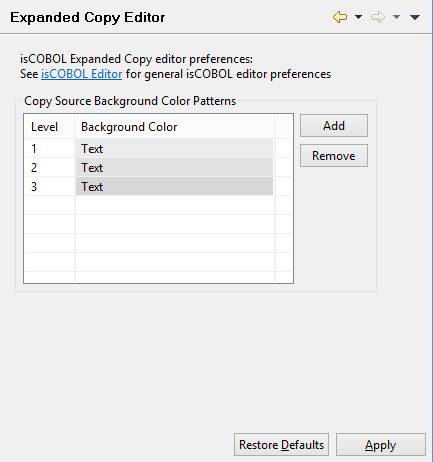Click the Add button

tap(334, 126)
